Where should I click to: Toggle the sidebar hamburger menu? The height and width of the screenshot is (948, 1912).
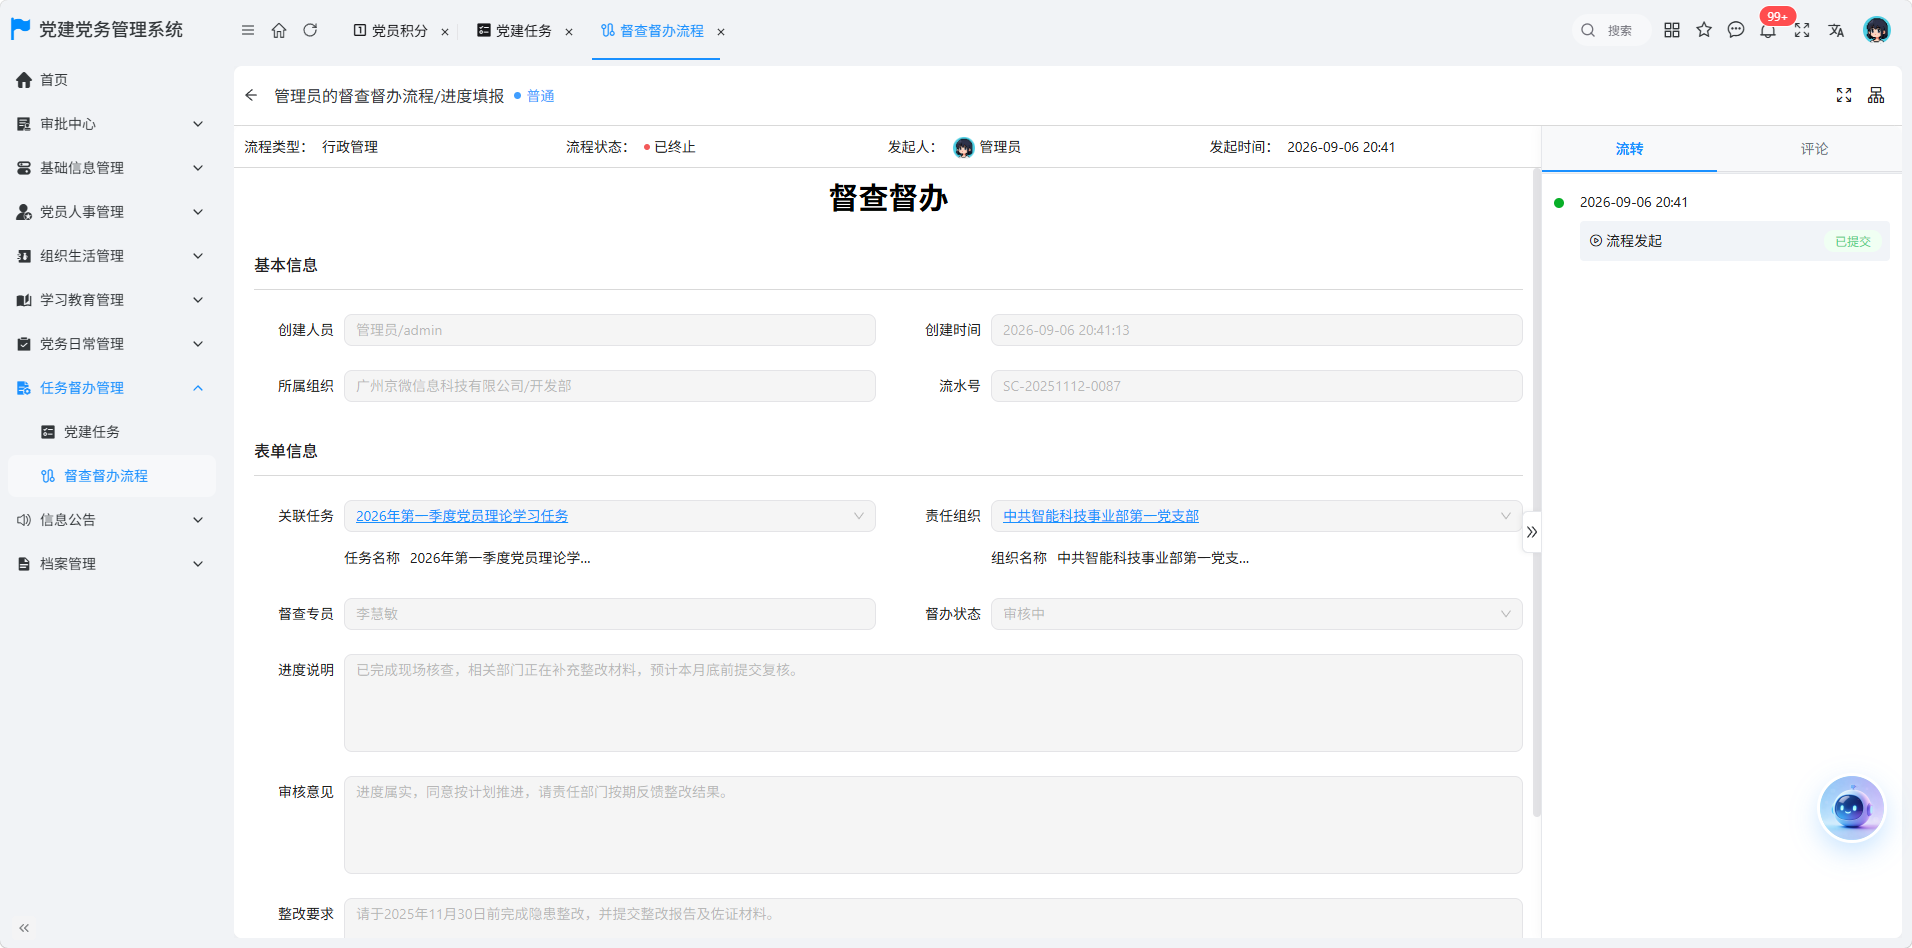tap(248, 30)
